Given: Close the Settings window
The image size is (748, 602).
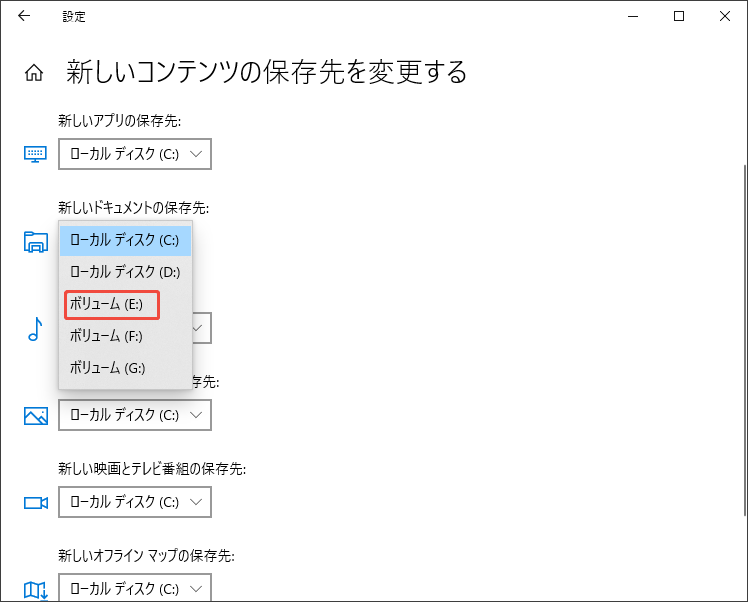Looking at the screenshot, I should (x=725, y=16).
